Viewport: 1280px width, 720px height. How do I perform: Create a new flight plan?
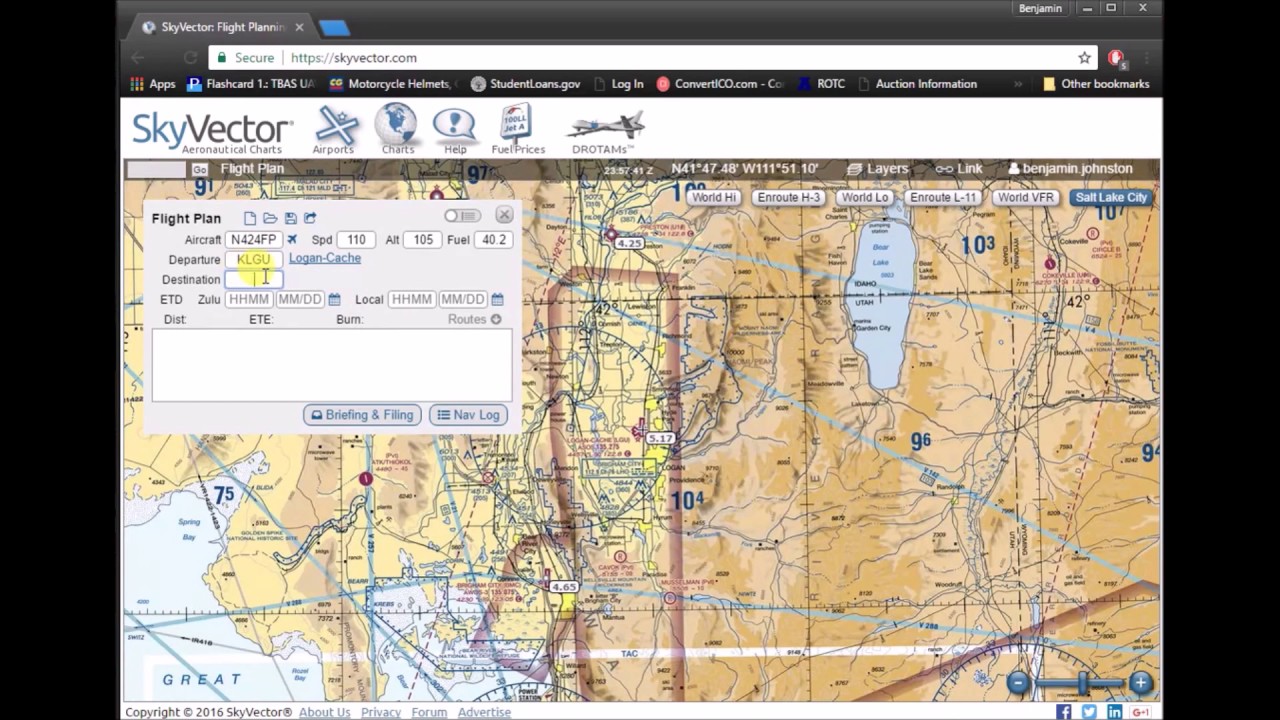click(249, 218)
